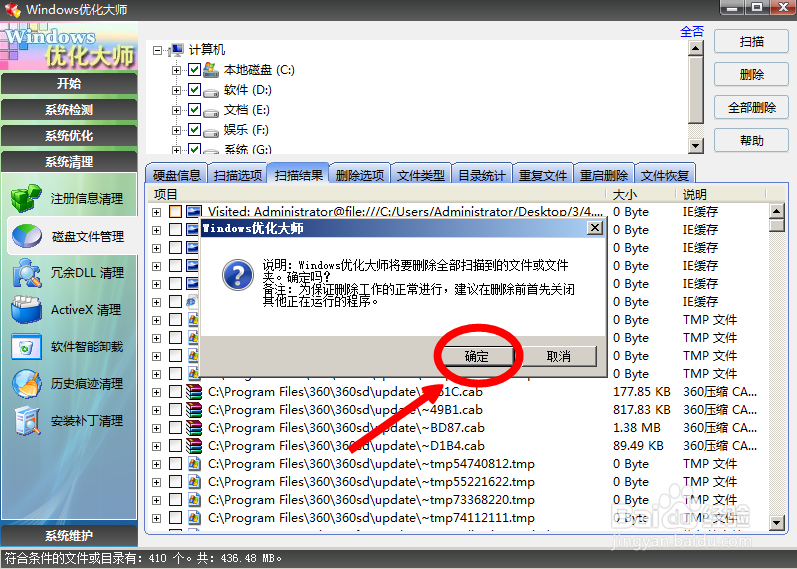Open 帮助 button

coord(751,140)
